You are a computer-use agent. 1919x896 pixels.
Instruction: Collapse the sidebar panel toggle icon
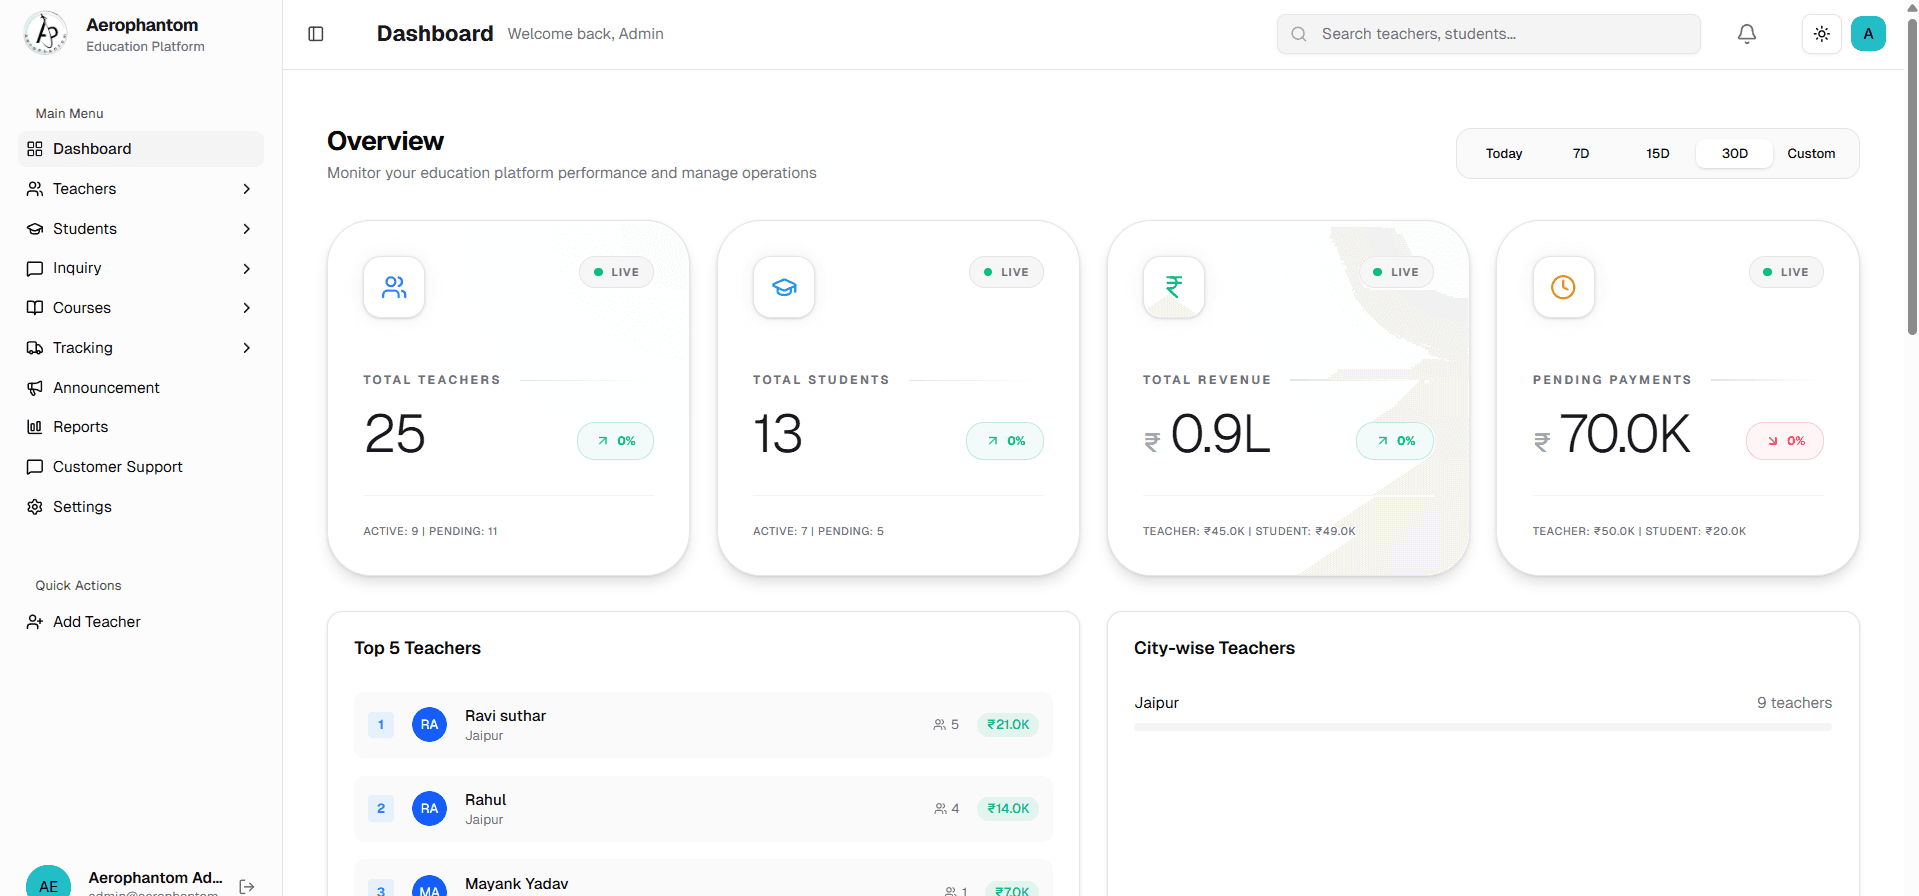click(316, 34)
